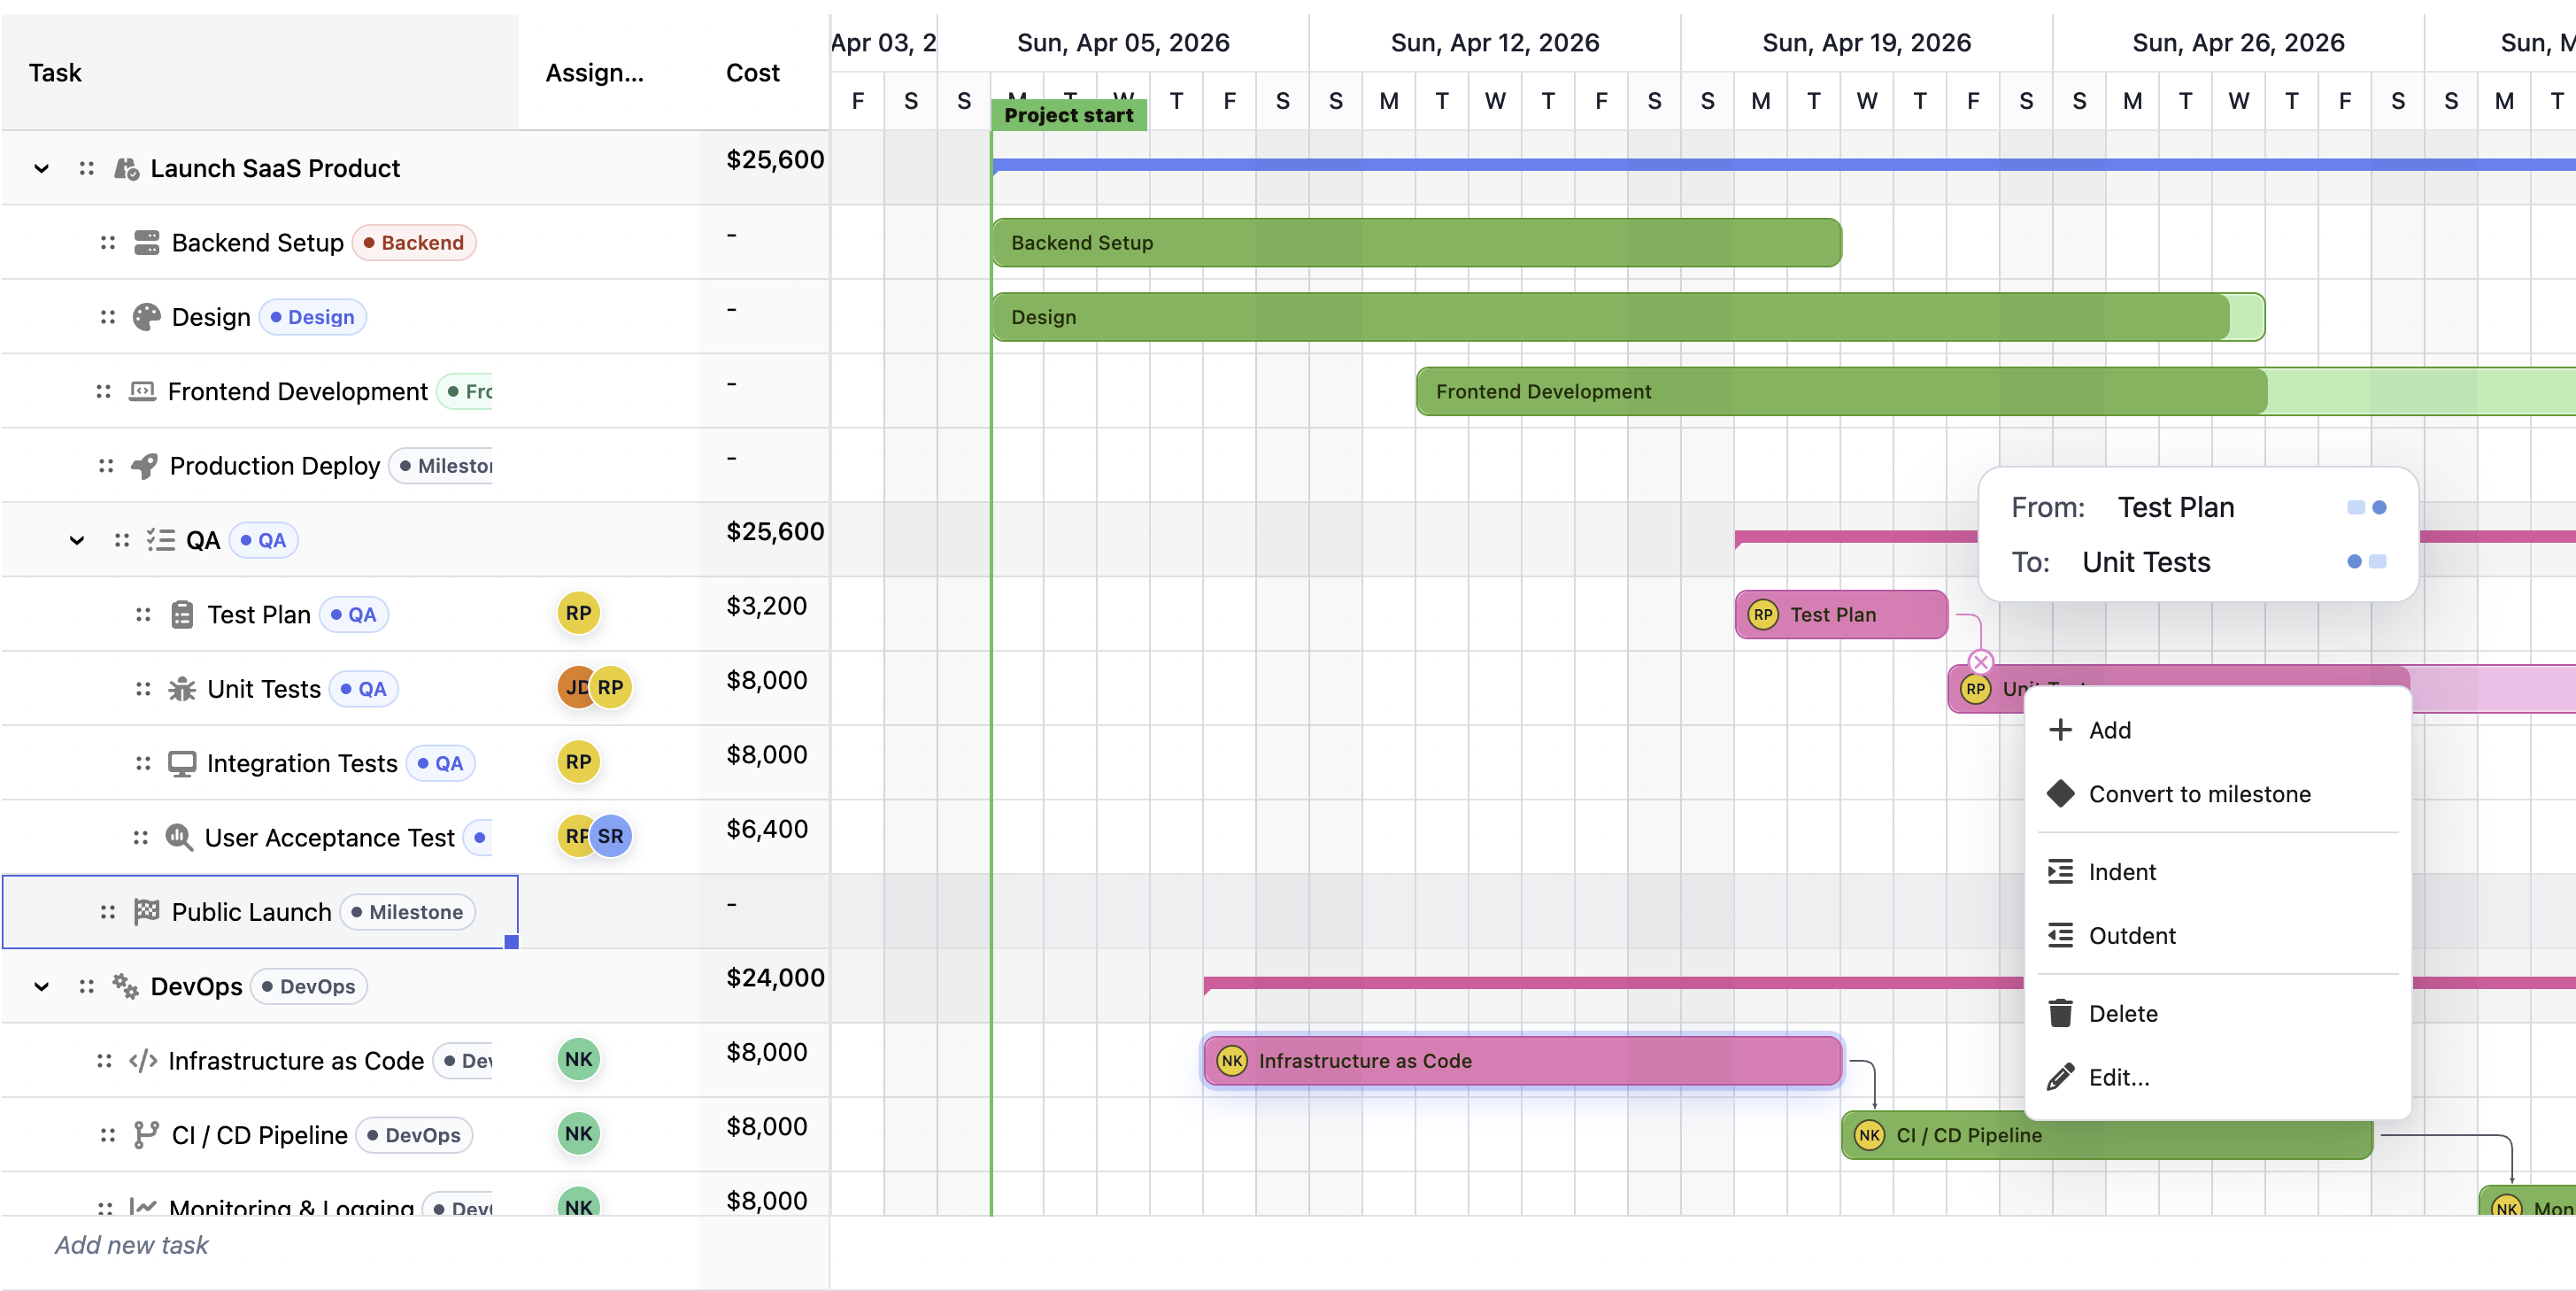This screenshot has height=1291, width=2576.
Task: Collapse the DevOps task group
Action: (41, 987)
